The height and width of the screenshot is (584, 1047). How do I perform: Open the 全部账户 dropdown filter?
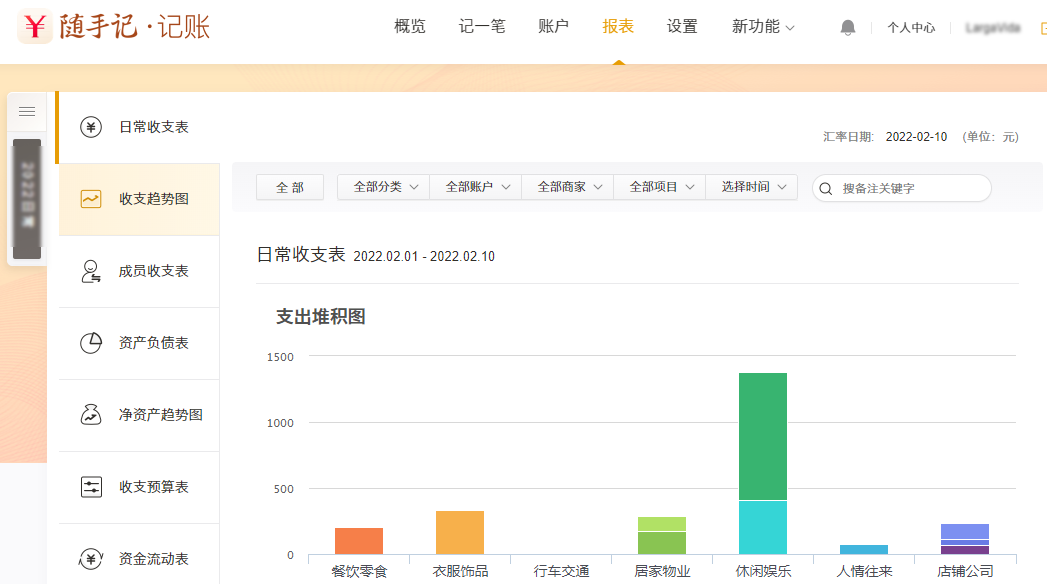tap(476, 187)
